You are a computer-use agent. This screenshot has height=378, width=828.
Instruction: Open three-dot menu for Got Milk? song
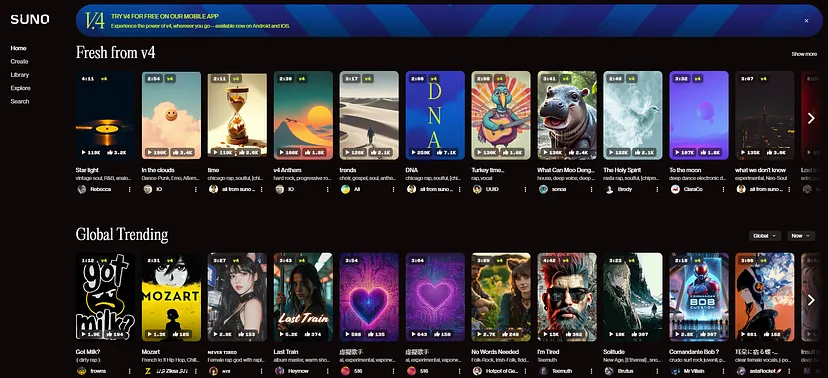tap(129, 371)
